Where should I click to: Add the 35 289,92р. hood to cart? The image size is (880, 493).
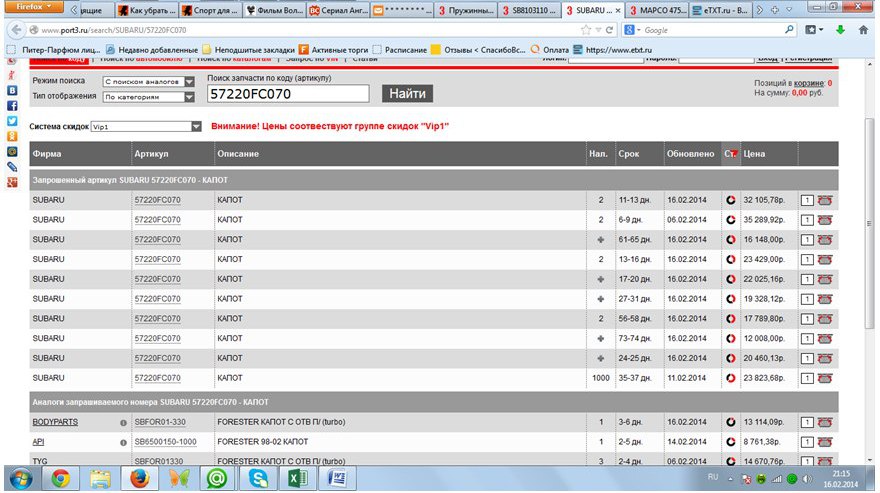pyautogui.click(x=824, y=220)
